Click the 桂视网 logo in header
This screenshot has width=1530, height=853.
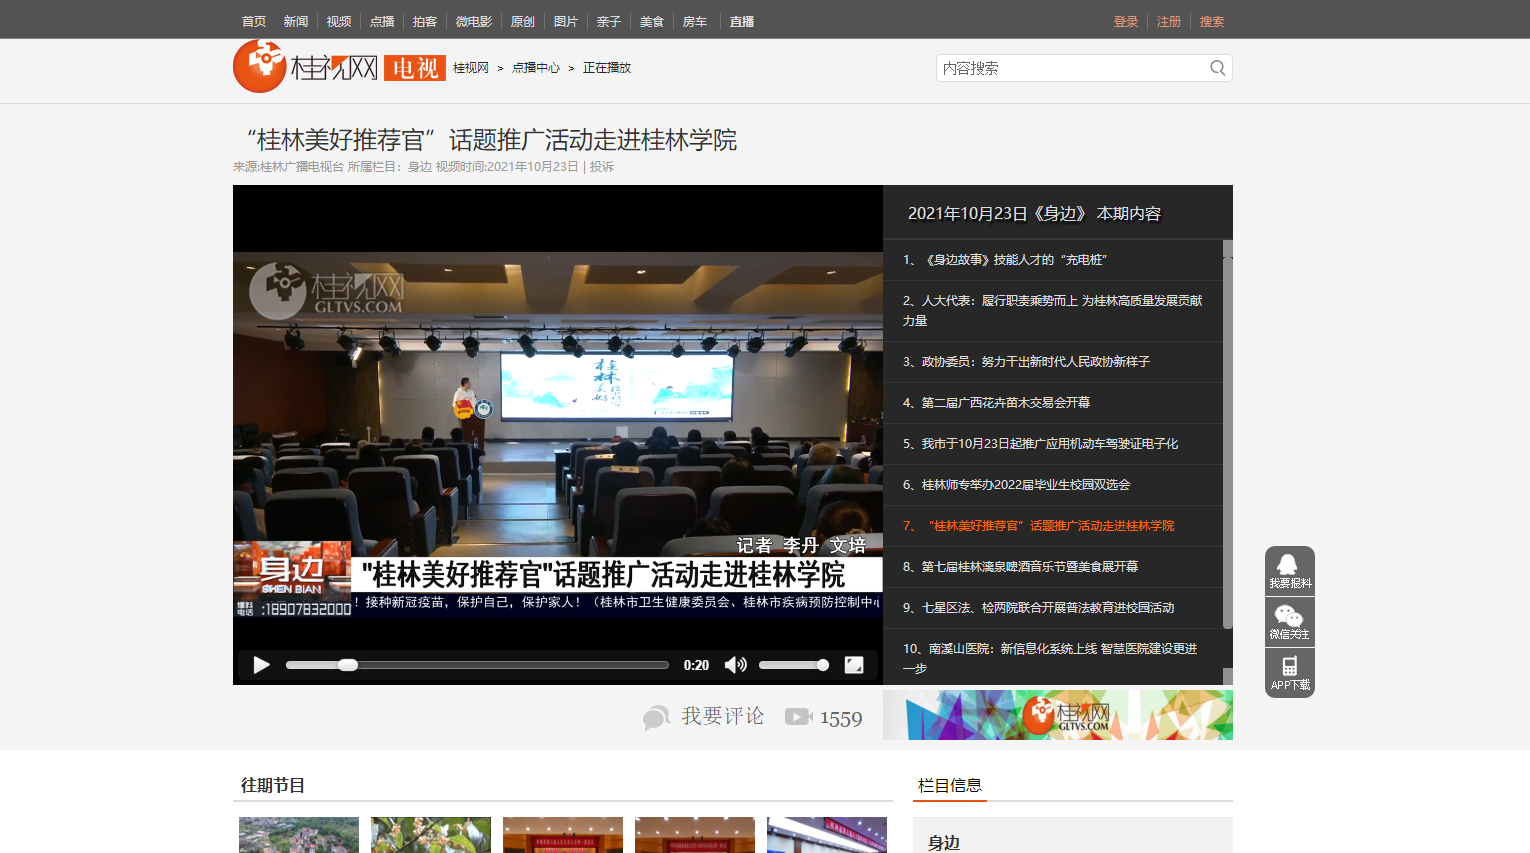pos(306,67)
